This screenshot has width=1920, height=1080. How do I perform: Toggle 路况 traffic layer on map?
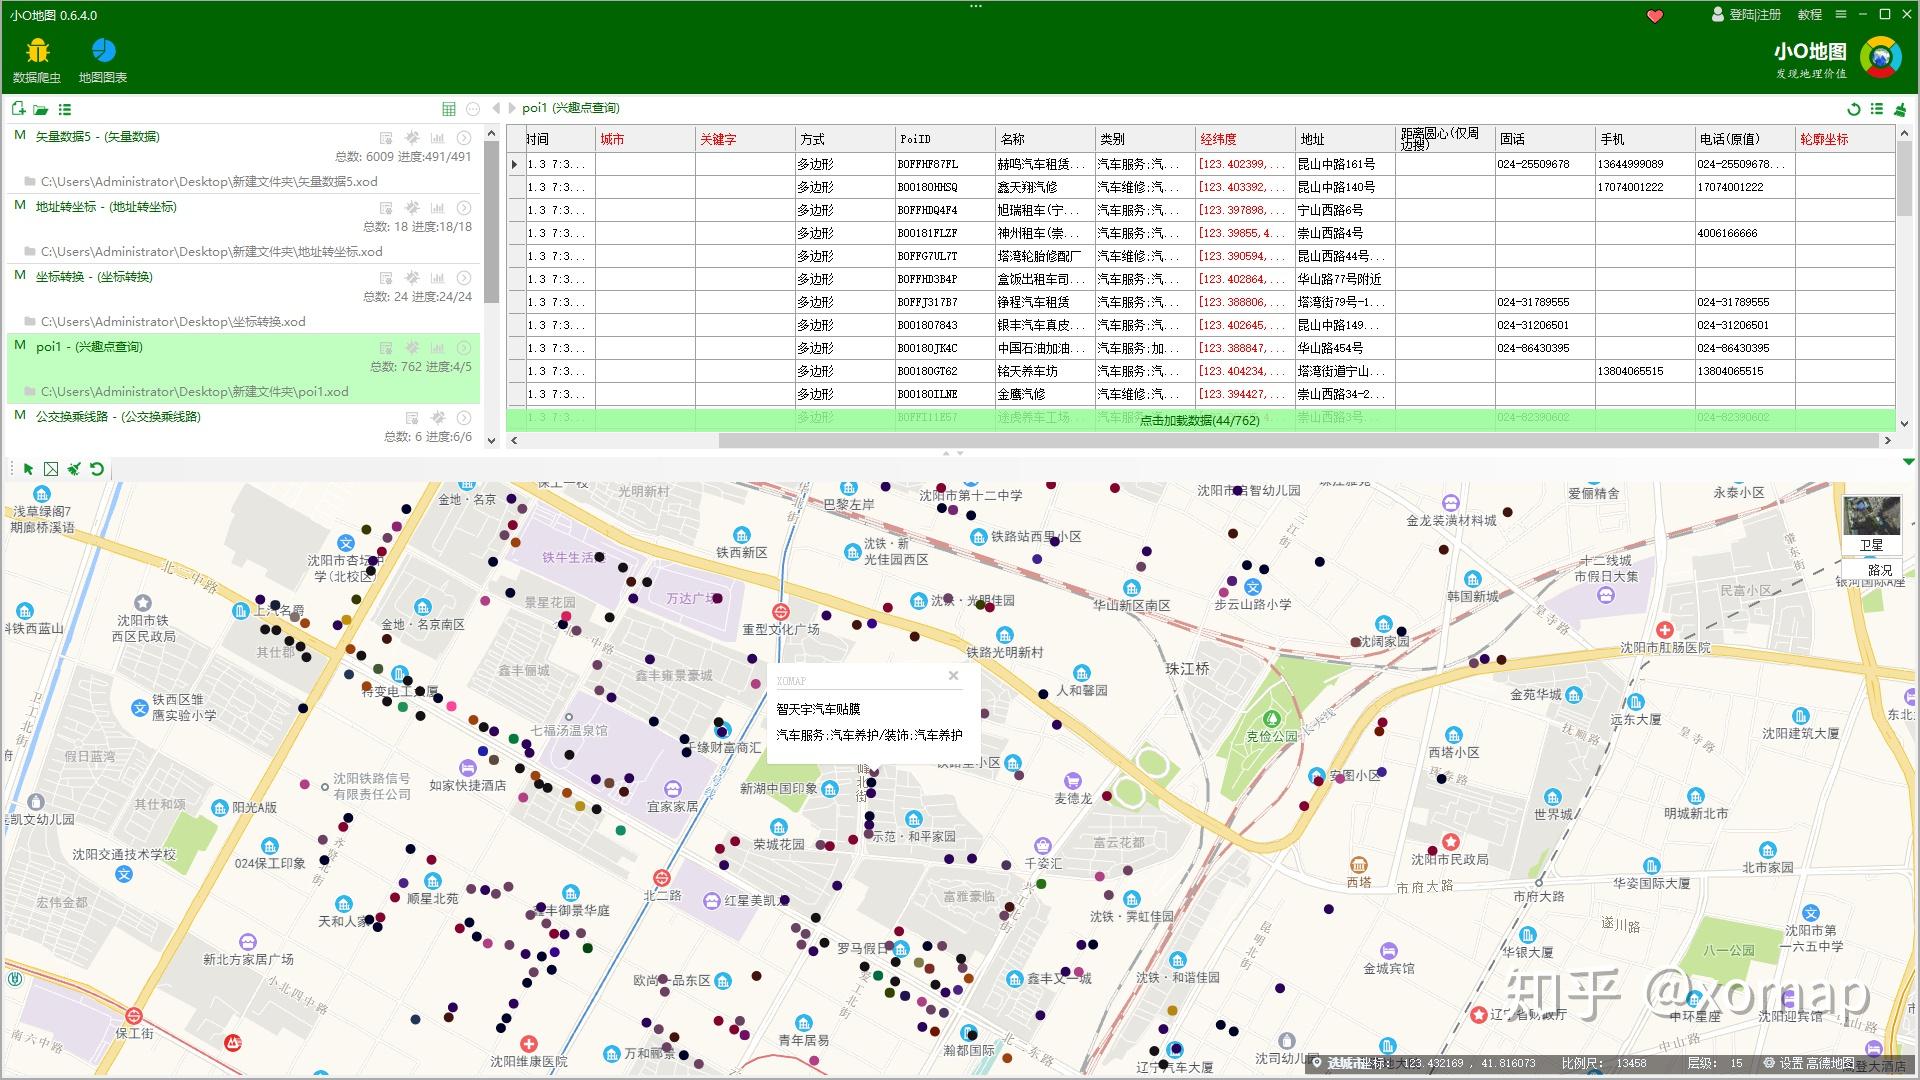[x=1872, y=570]
